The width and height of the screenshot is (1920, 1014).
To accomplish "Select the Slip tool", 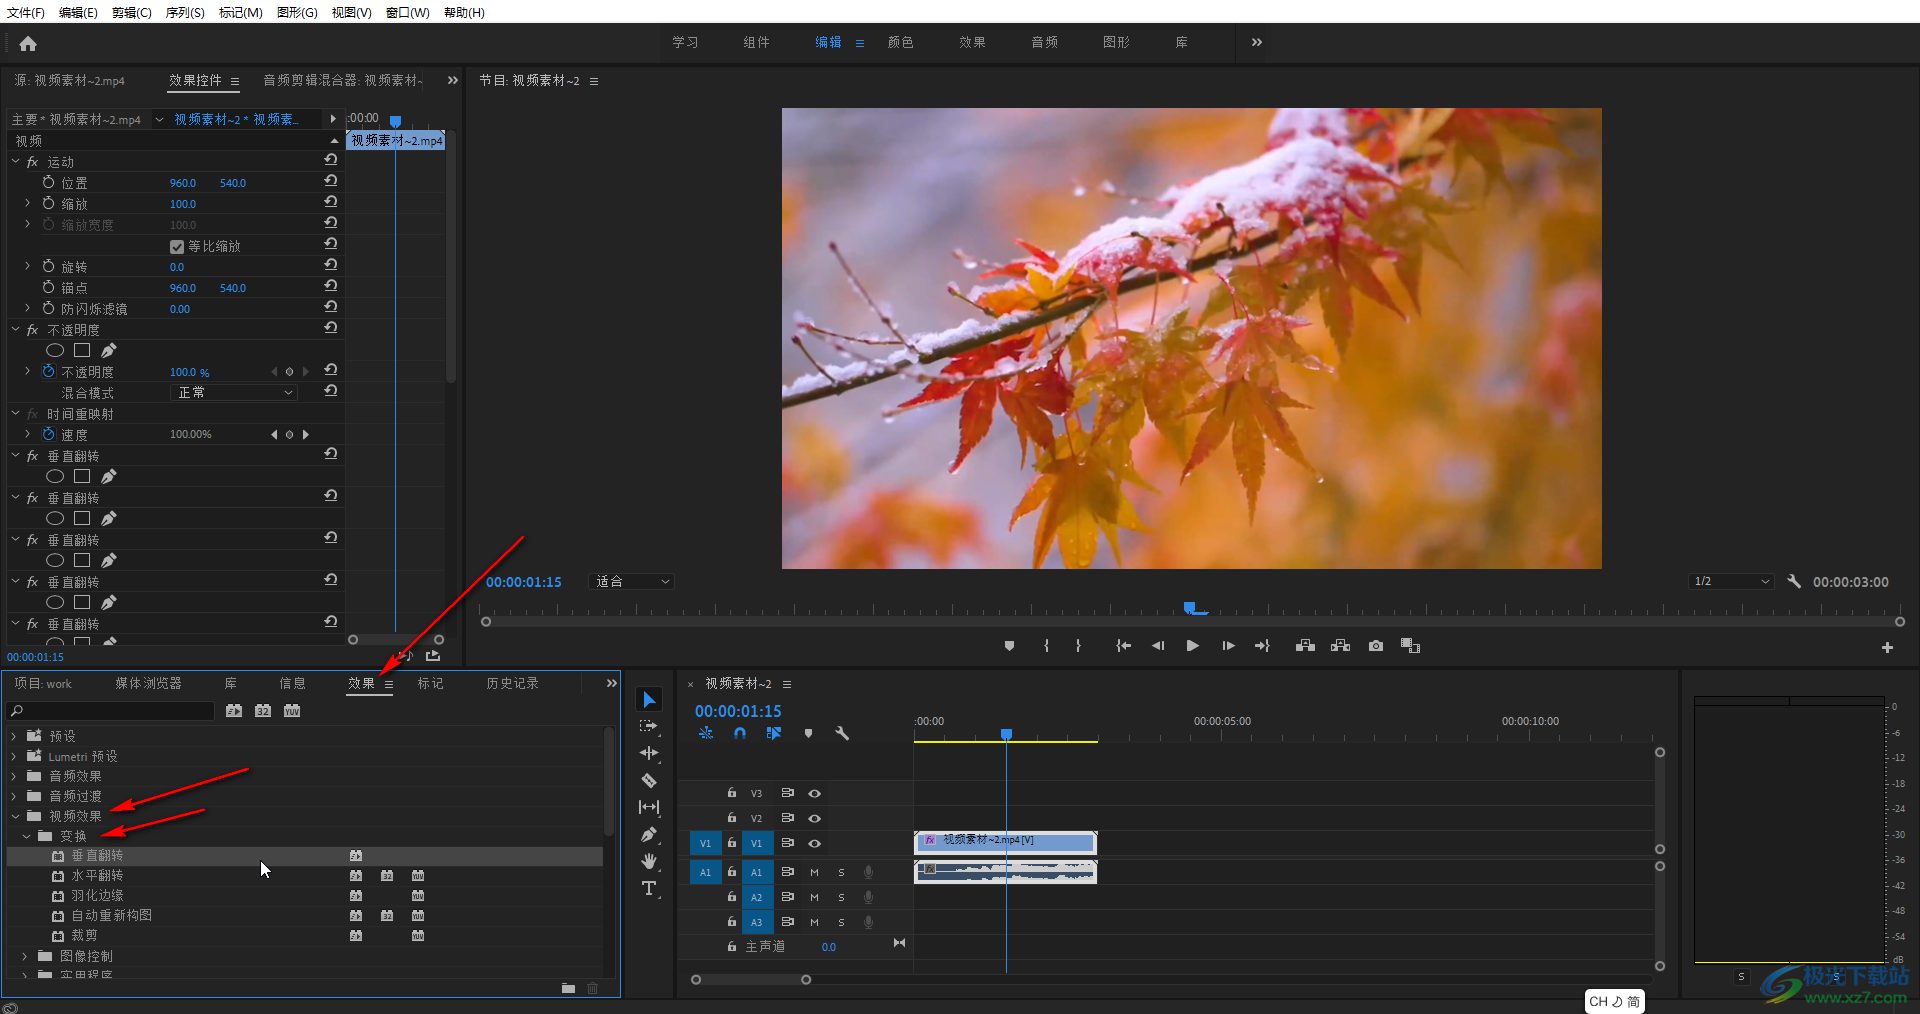I will click(x=649, y=807).
